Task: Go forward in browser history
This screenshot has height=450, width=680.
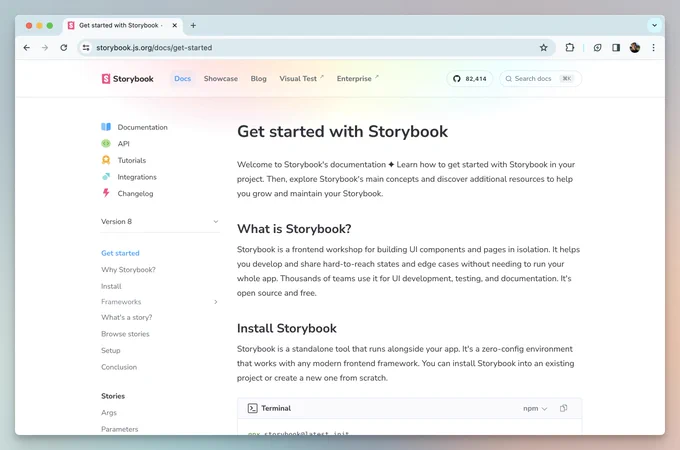Action: pos(45,48)
